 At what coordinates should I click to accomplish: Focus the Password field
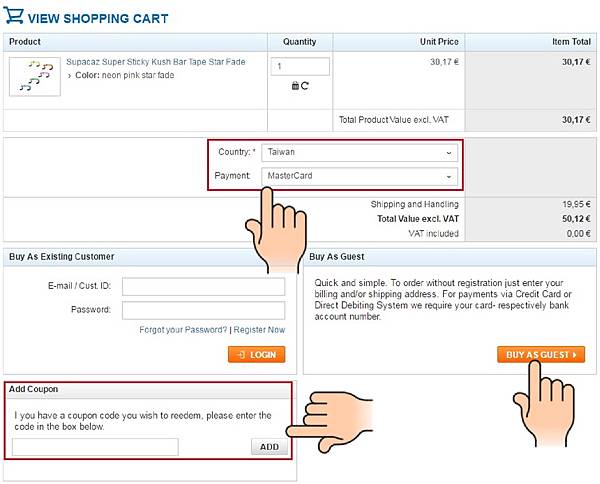point(203,310)
